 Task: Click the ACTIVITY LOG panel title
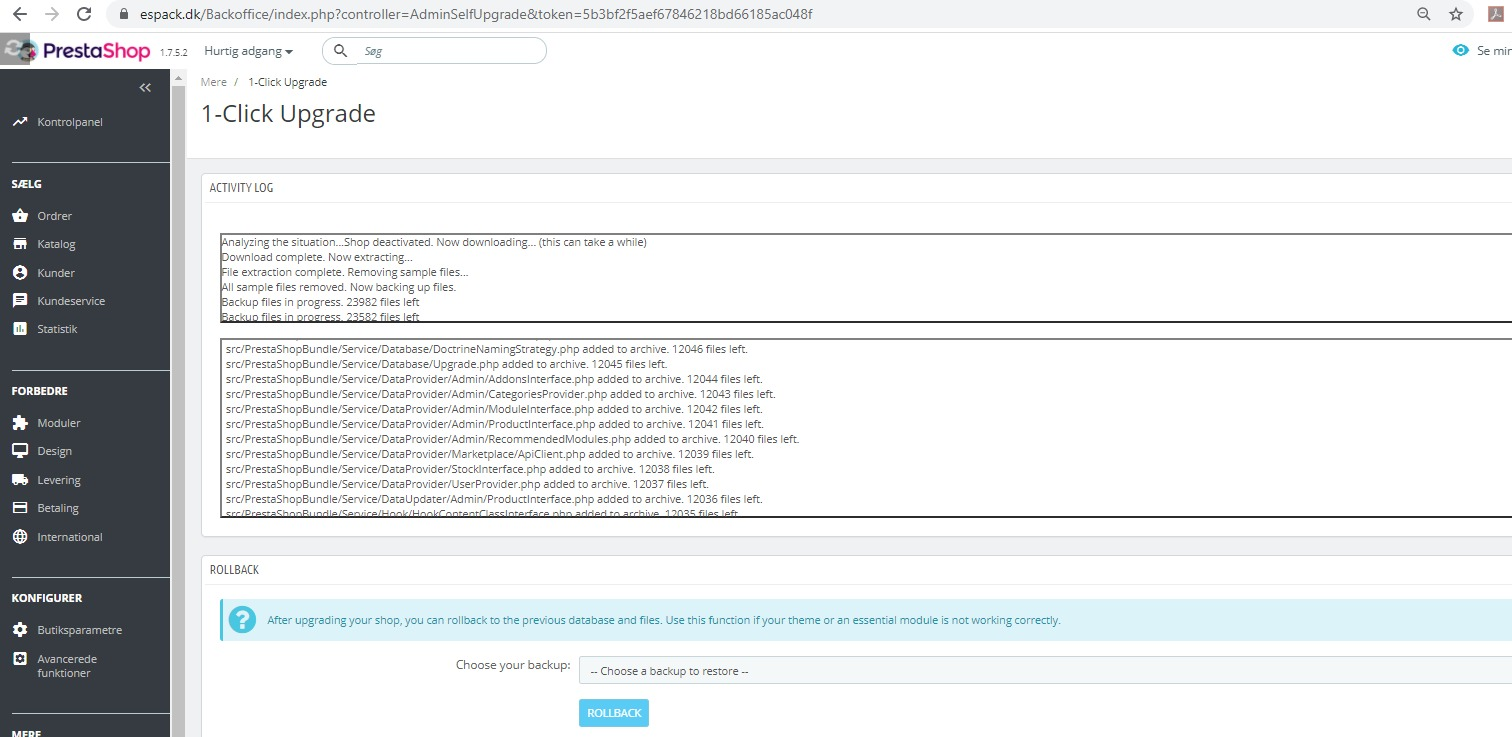point(241,188)
